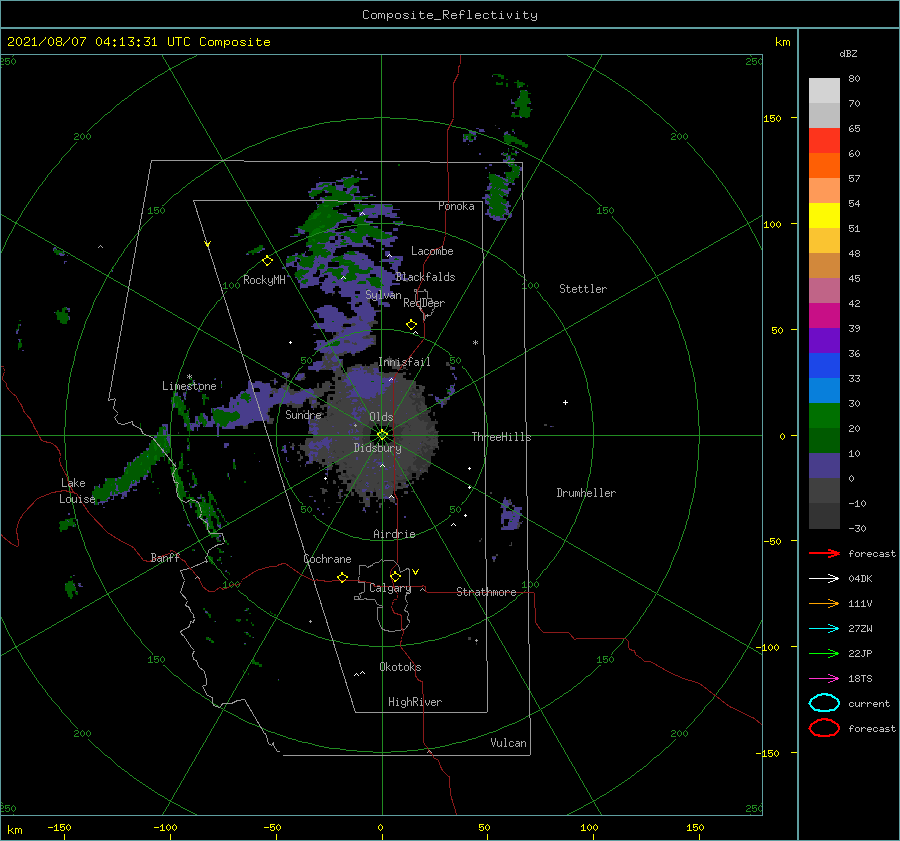Click the Okotoks label
The height and width of the screenshot is (841, 900).
pyautogui.click(x=401, y=667)
